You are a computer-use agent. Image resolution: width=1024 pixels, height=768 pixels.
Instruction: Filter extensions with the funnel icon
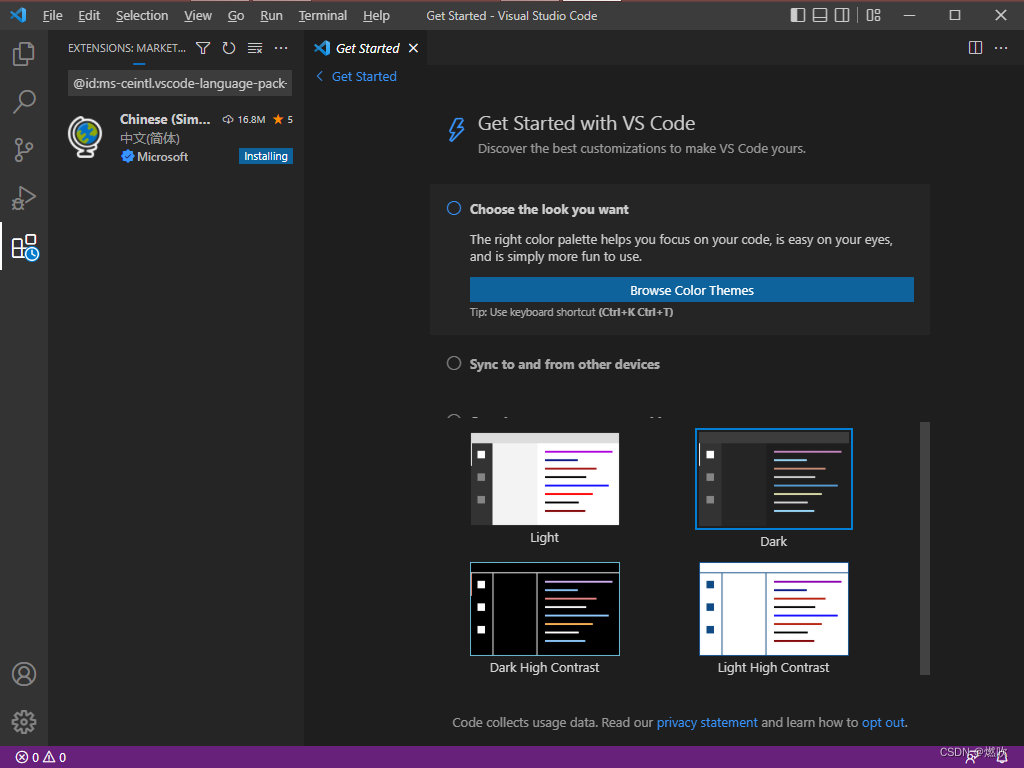pos(203,48)
